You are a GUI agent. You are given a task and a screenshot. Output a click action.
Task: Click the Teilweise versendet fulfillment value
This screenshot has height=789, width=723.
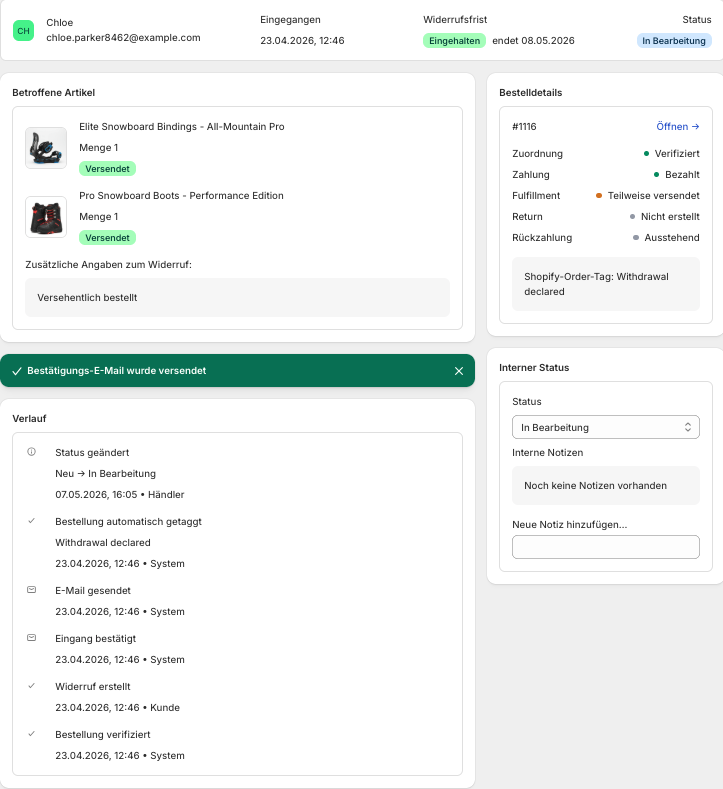[x=654, y=196]
